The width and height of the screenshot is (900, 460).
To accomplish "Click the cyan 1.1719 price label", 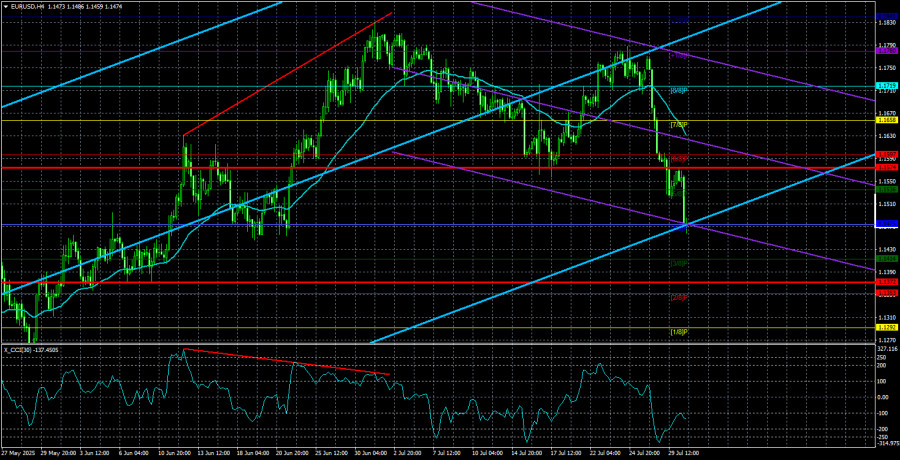I will 885,86.
